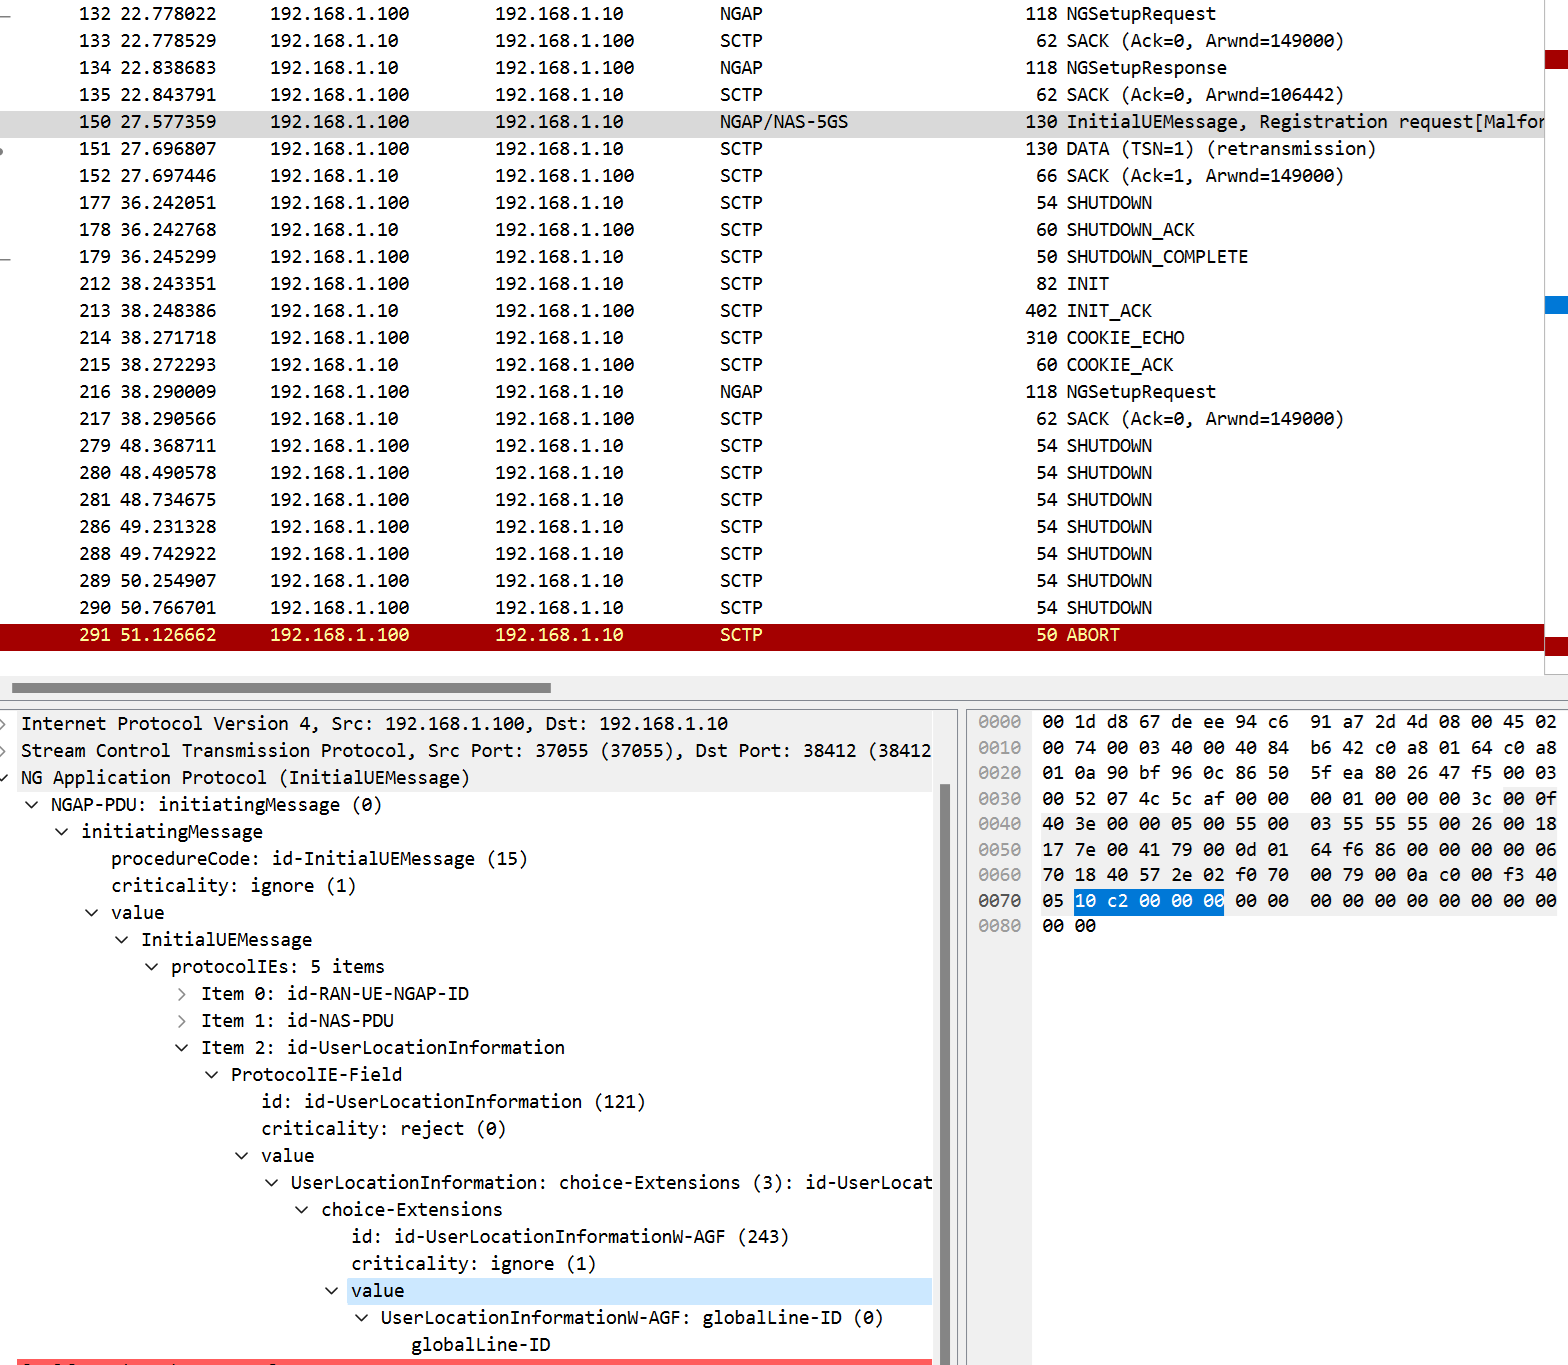Select packet 178 SHUTDOWN_ACK
Image resolution: width=1568 pixels, height=1365 pixels.
(x=600, y=230)
